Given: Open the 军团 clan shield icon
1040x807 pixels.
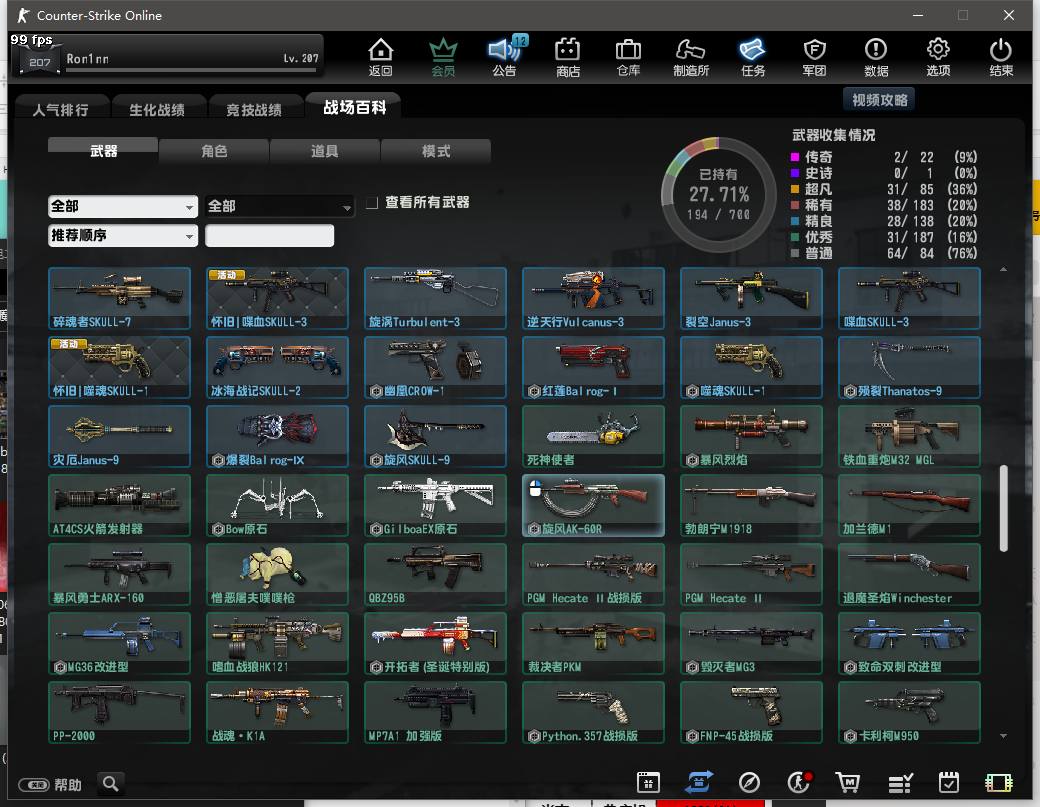Looking at the screenshot, I should click(x=814, y=56).
